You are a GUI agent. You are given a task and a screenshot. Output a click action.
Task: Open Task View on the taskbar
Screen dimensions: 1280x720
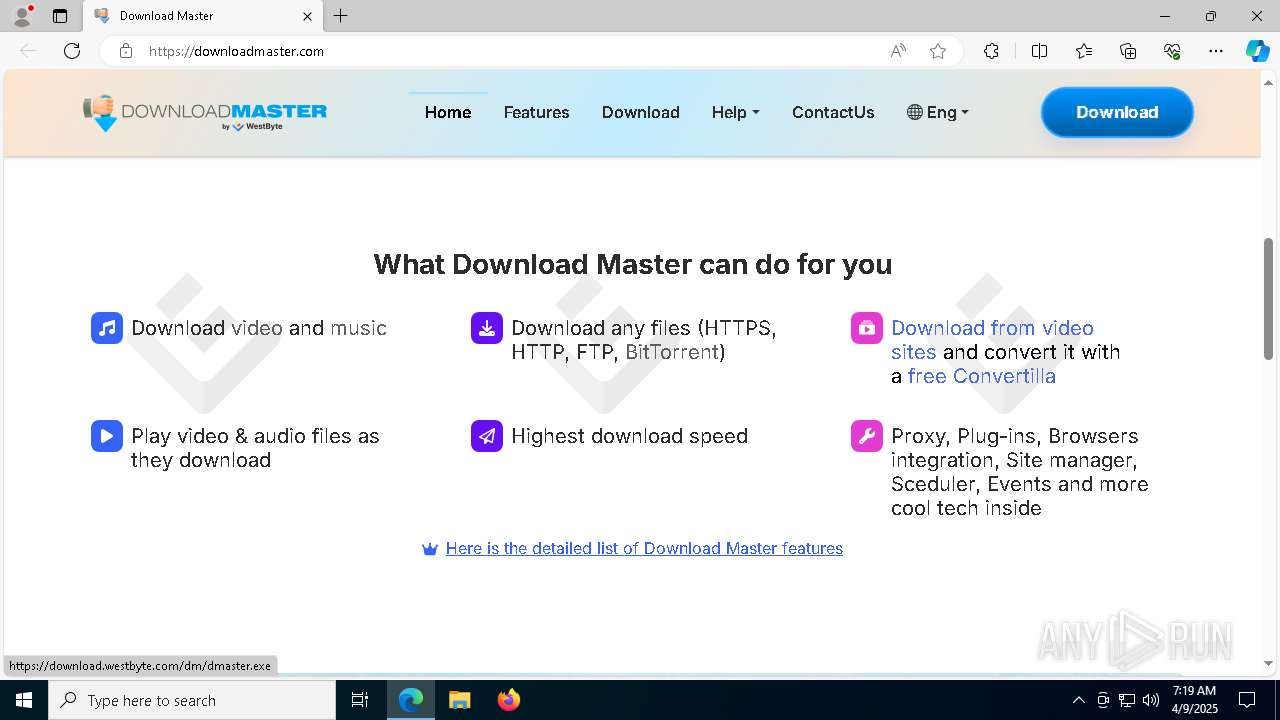coord(360,700)
